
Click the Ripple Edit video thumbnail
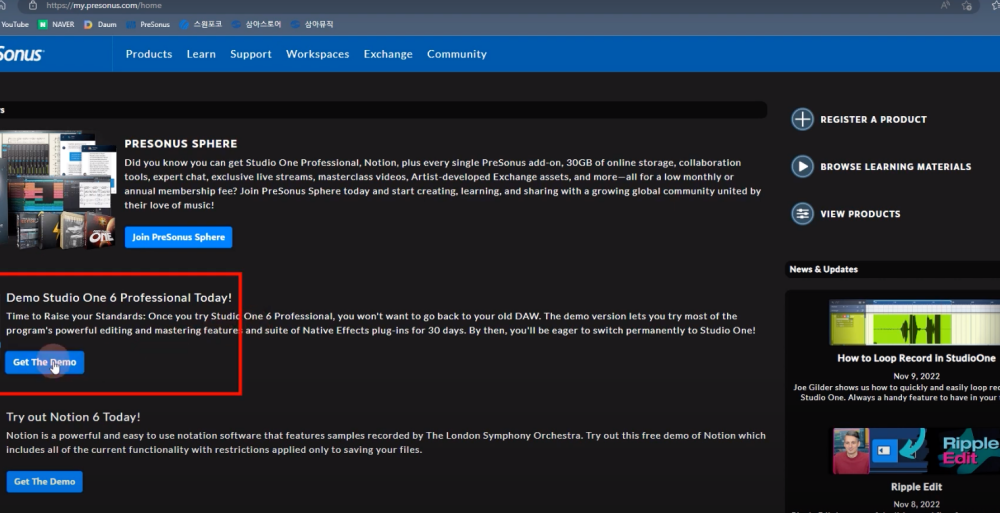915,451
